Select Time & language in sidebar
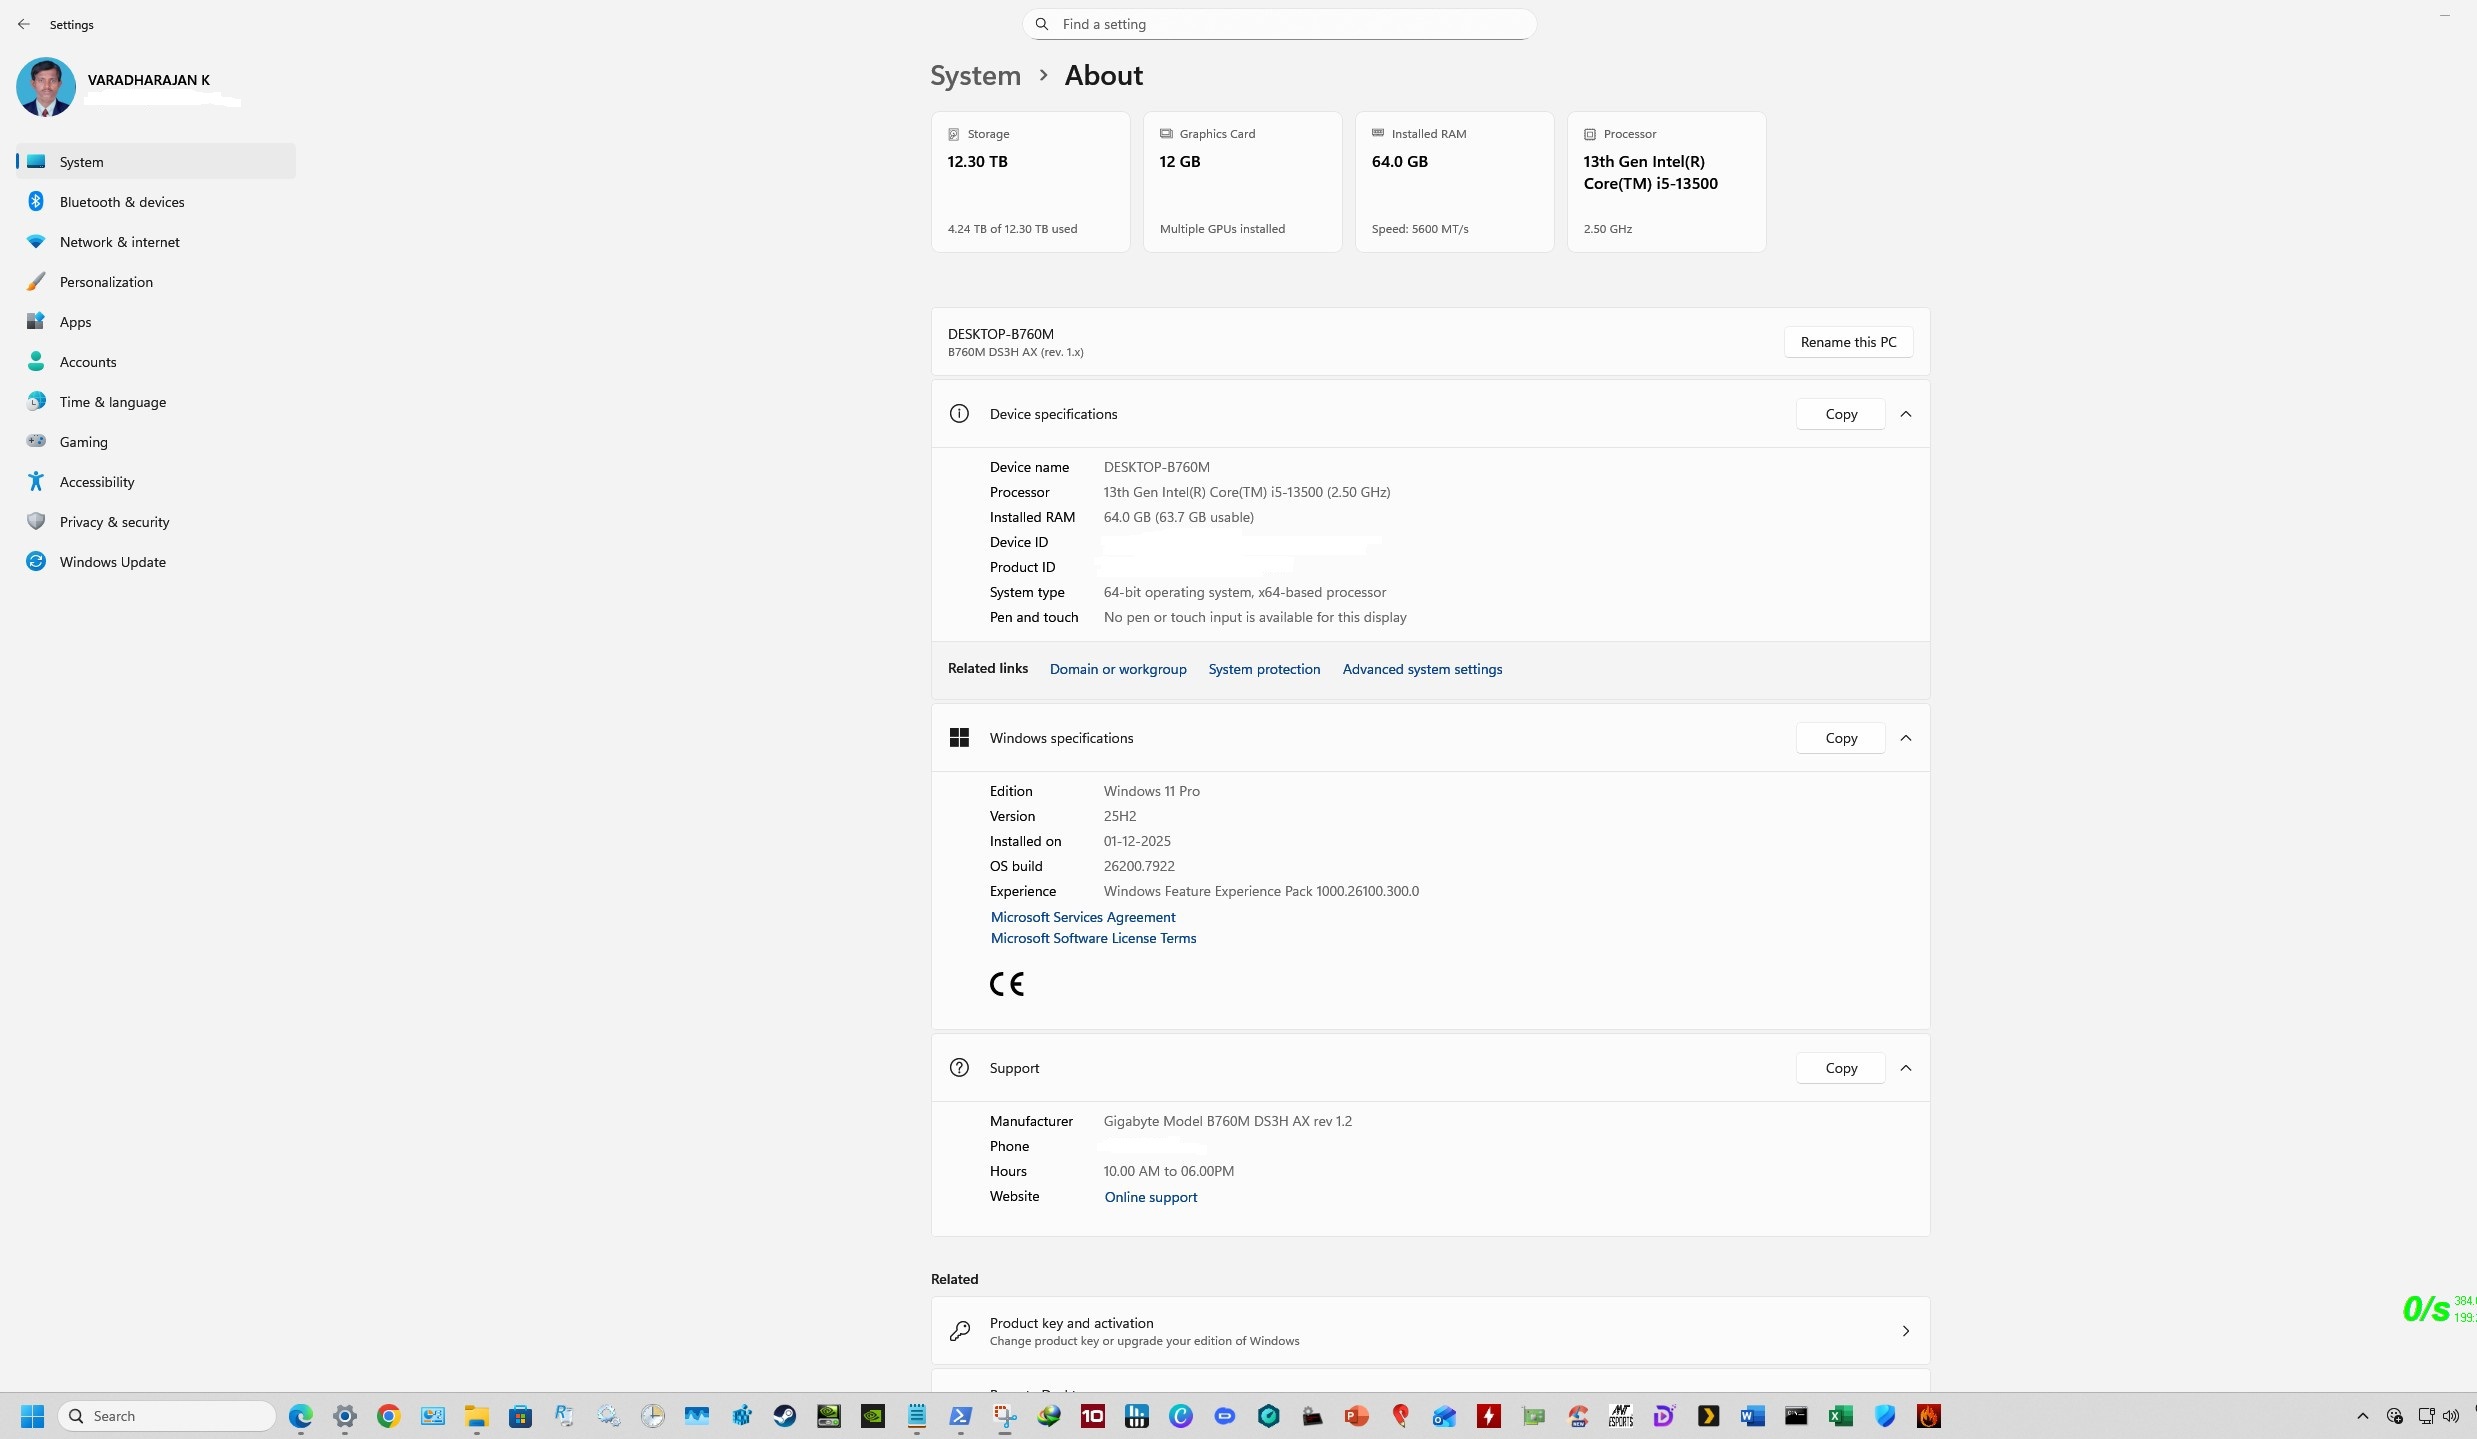 point(112,402)
